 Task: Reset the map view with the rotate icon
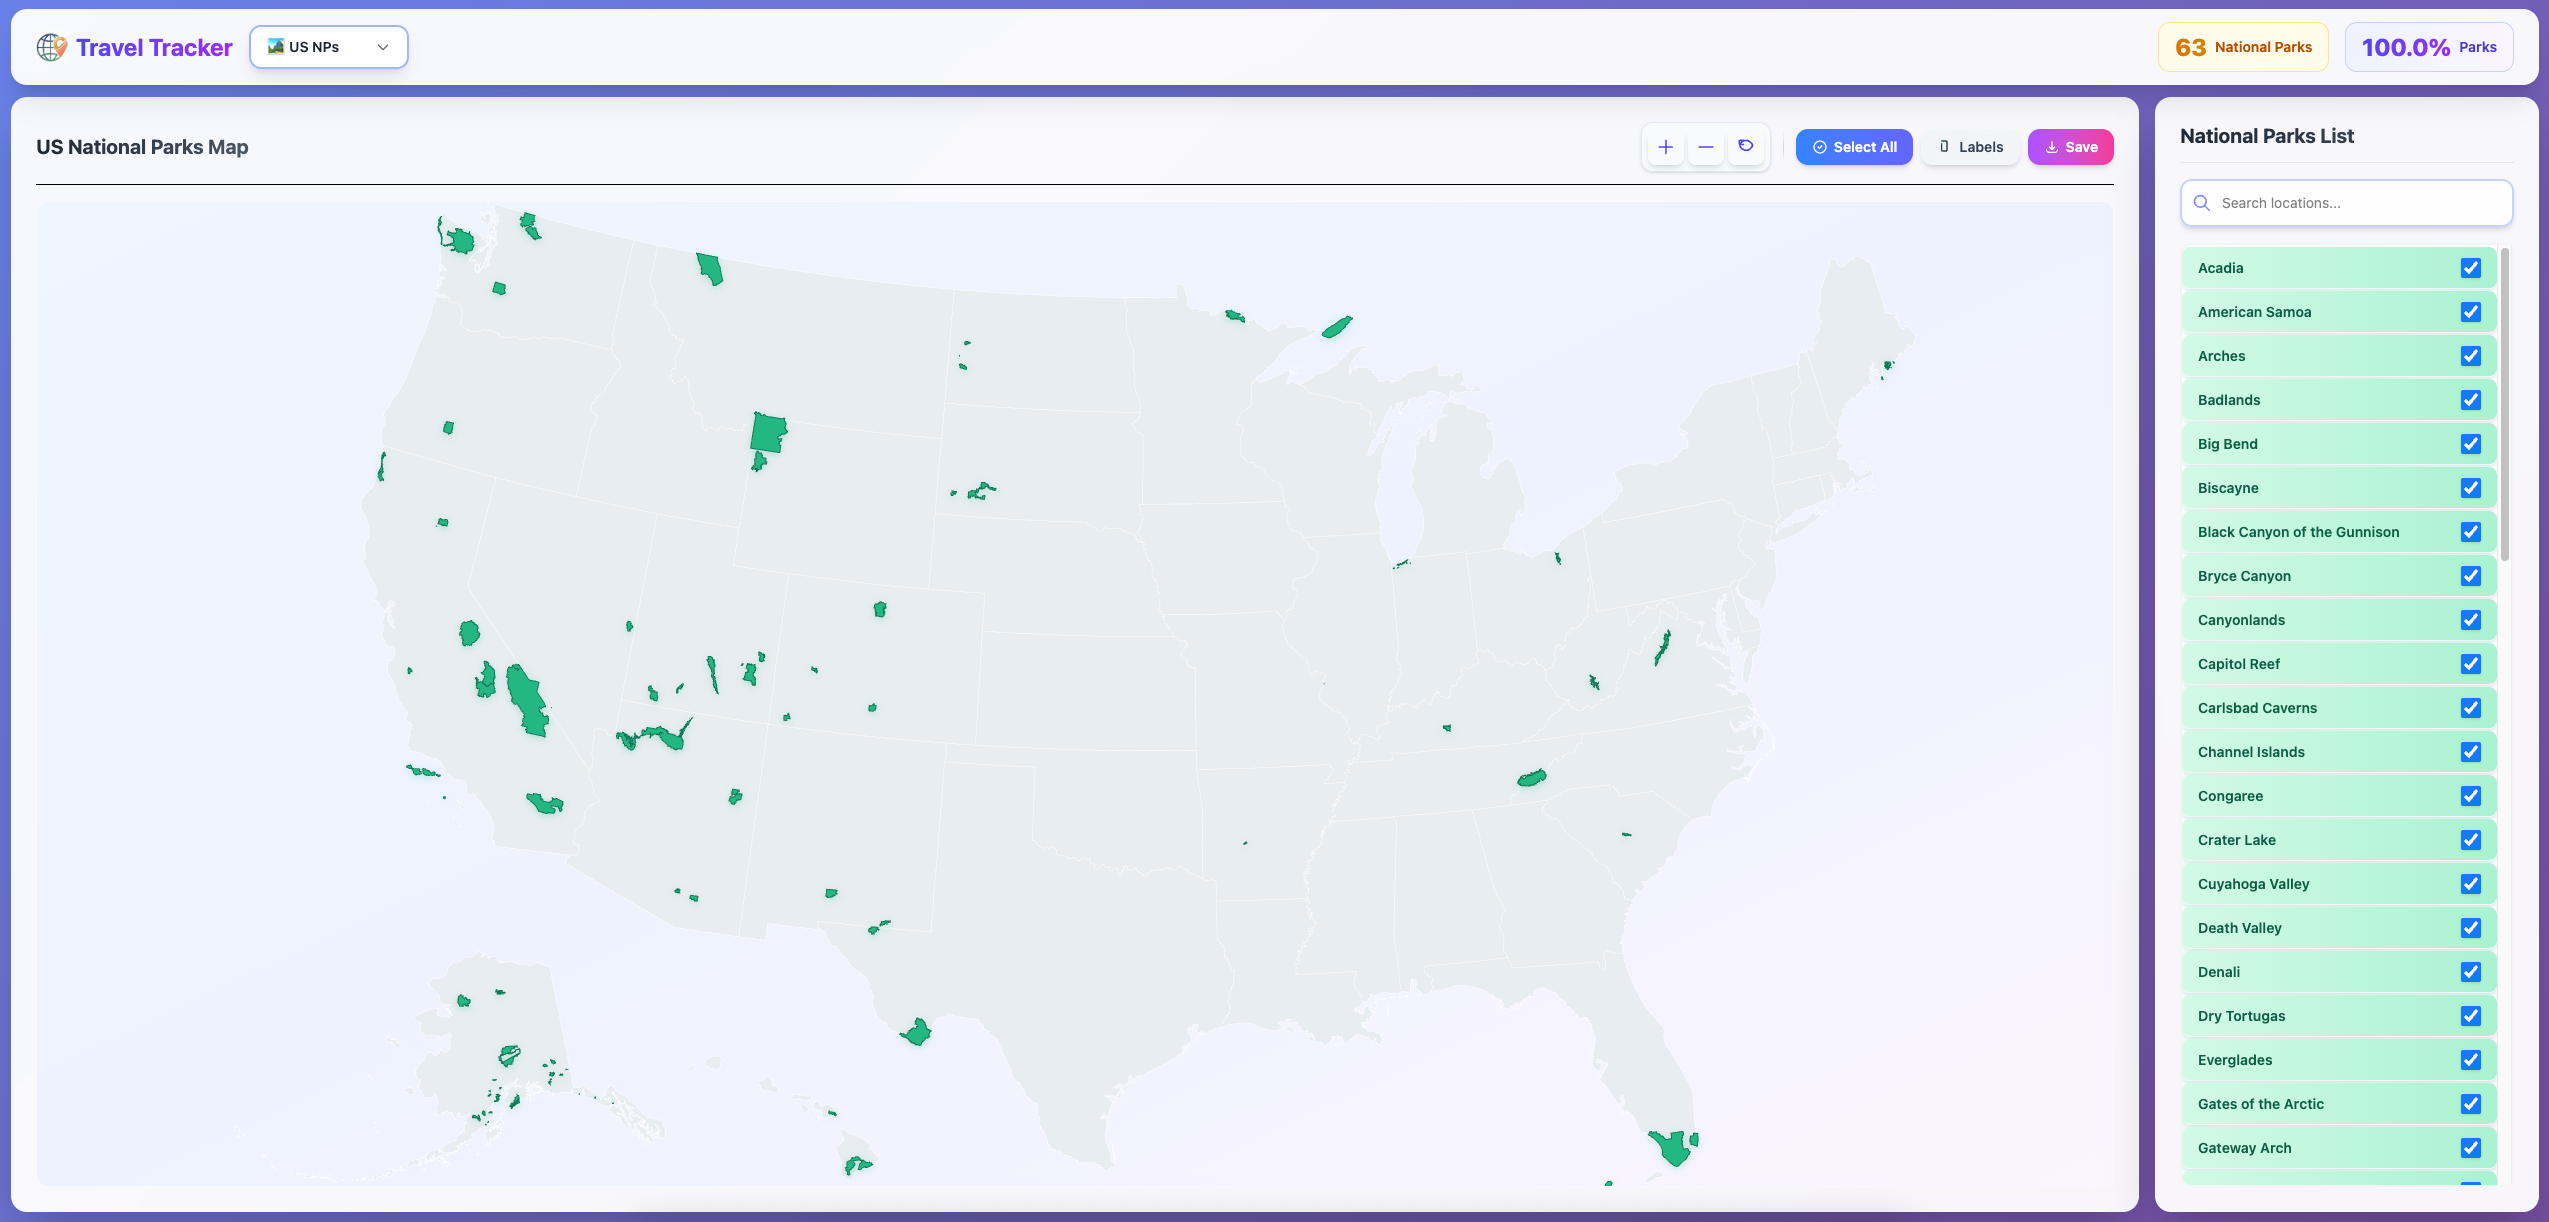(1747, 146)
